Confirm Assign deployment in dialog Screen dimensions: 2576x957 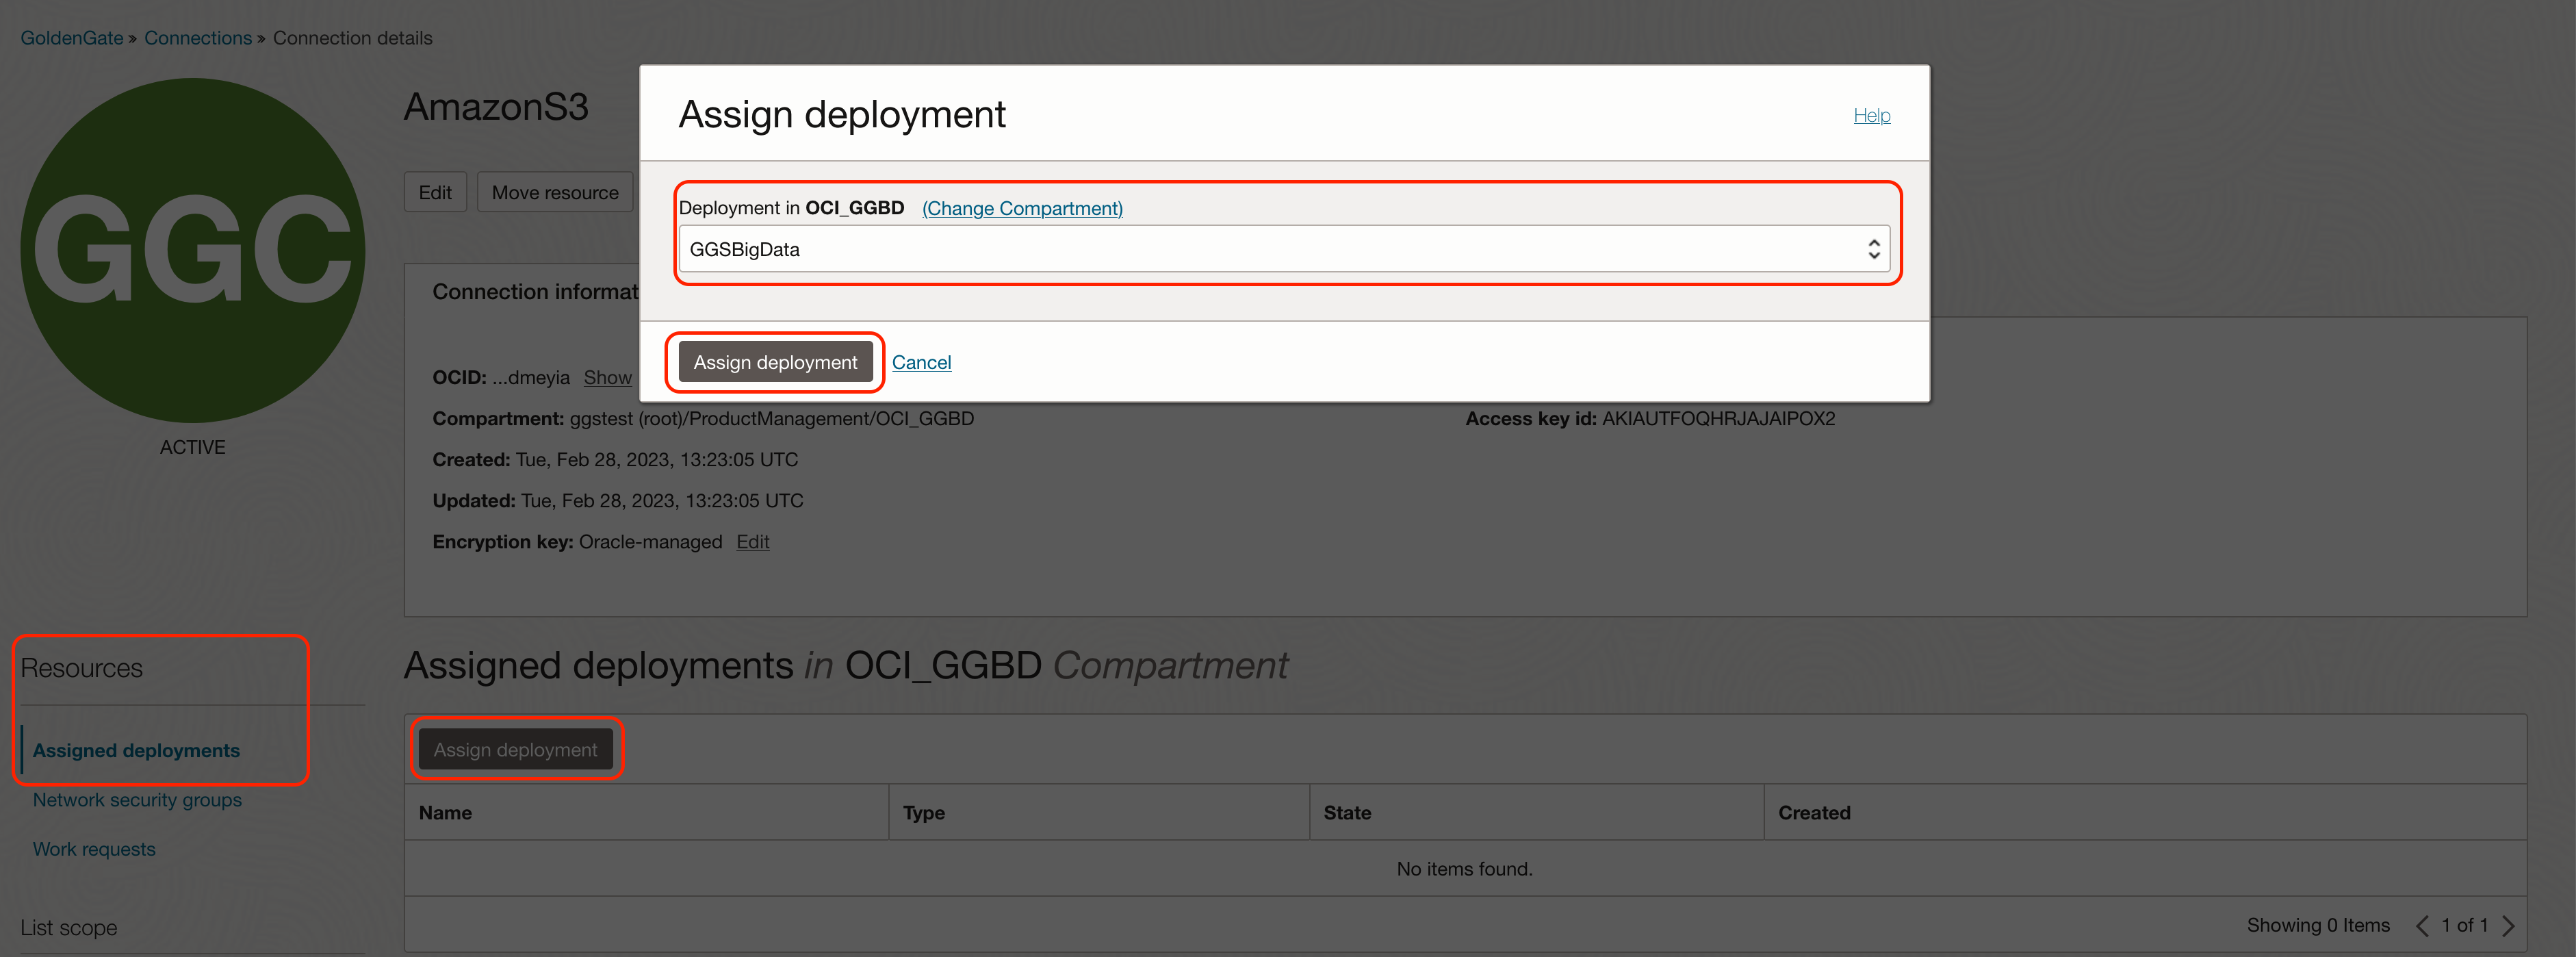(775, 362)
